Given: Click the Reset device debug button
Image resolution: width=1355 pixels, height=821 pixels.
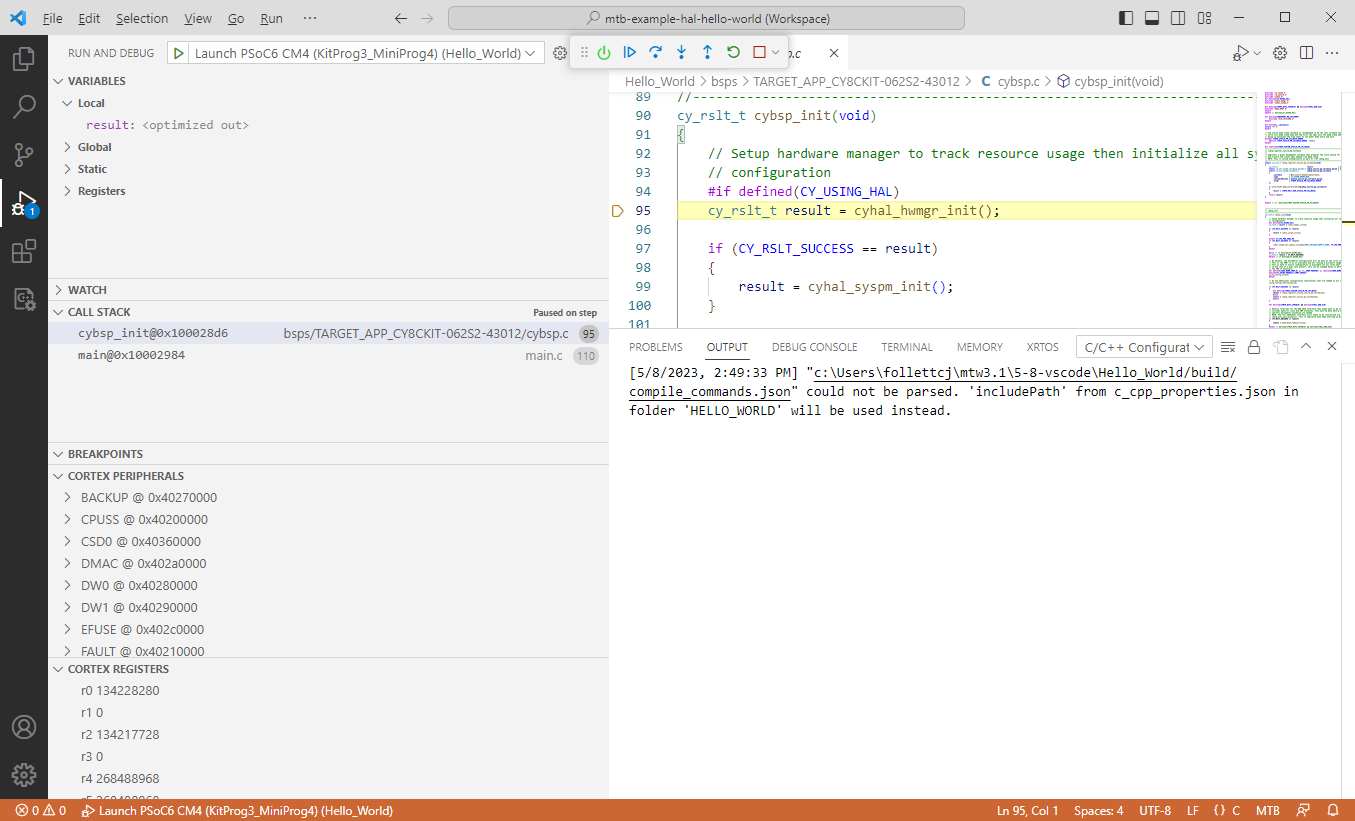Looking at the screenshot, I should tap(604, 53).
